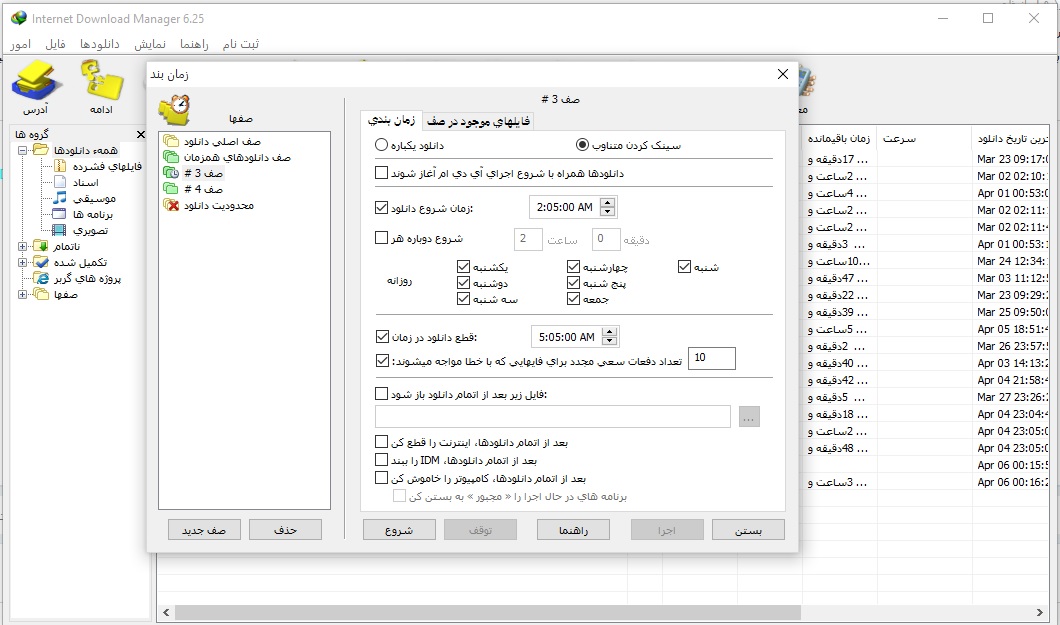Click the retry count input field
Image resolution: width=1060 pixels, height=625 pixels.
point(711,358)
